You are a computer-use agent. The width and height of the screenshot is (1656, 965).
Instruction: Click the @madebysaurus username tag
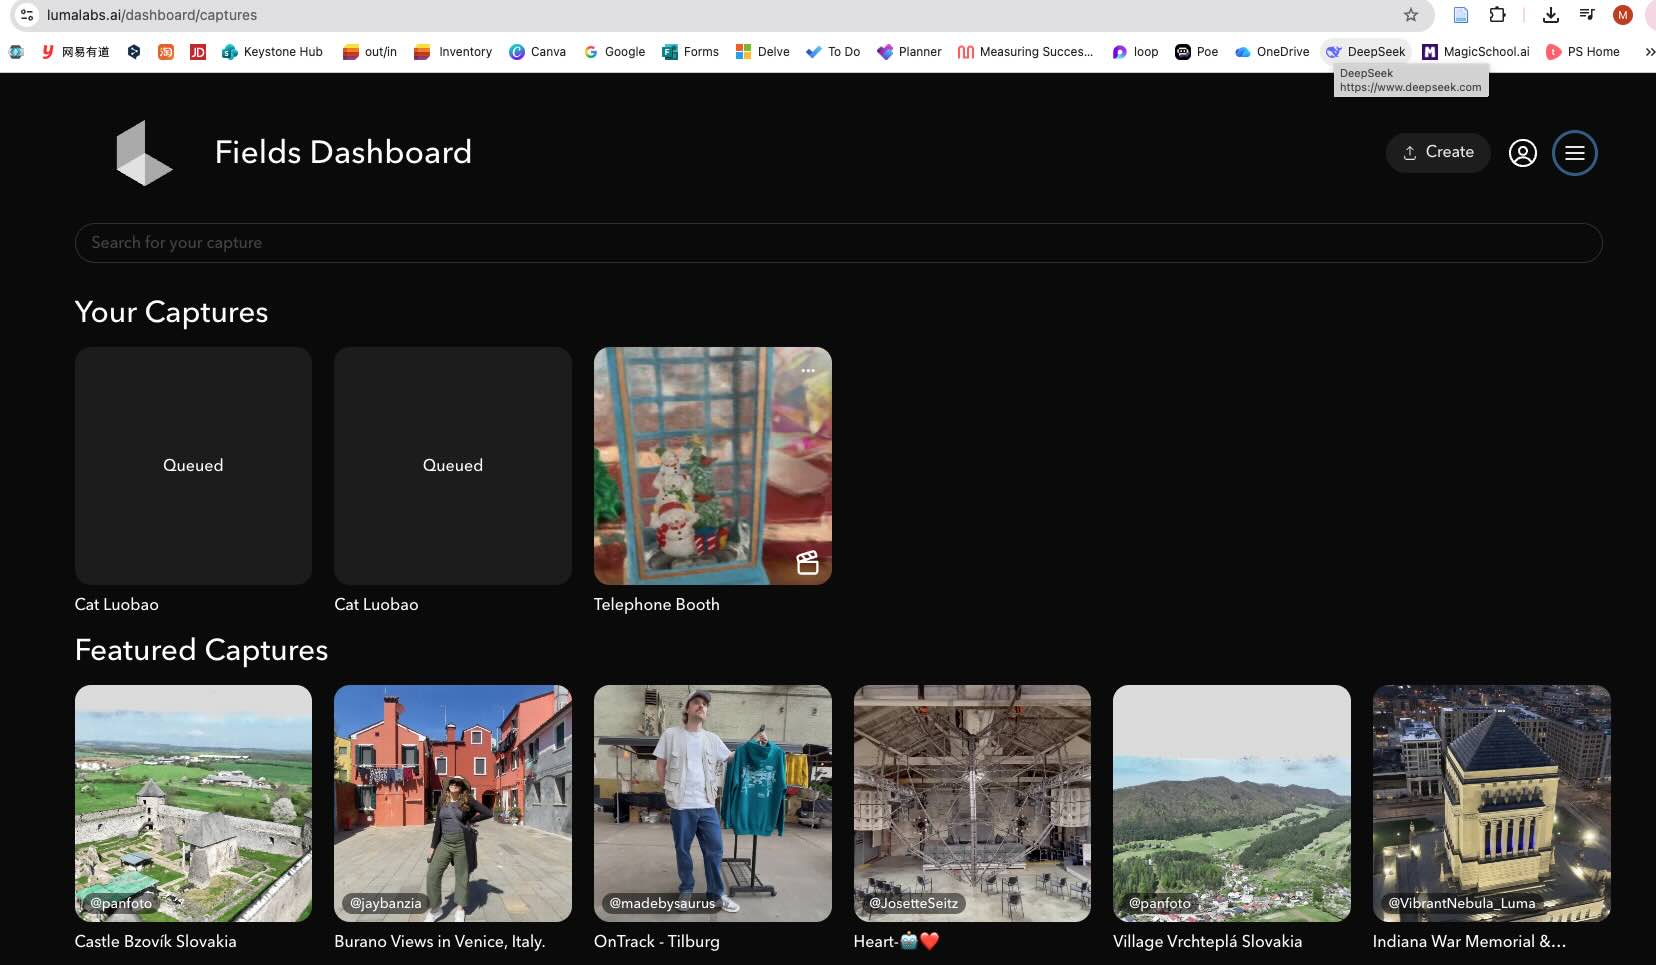pos(662,903)
